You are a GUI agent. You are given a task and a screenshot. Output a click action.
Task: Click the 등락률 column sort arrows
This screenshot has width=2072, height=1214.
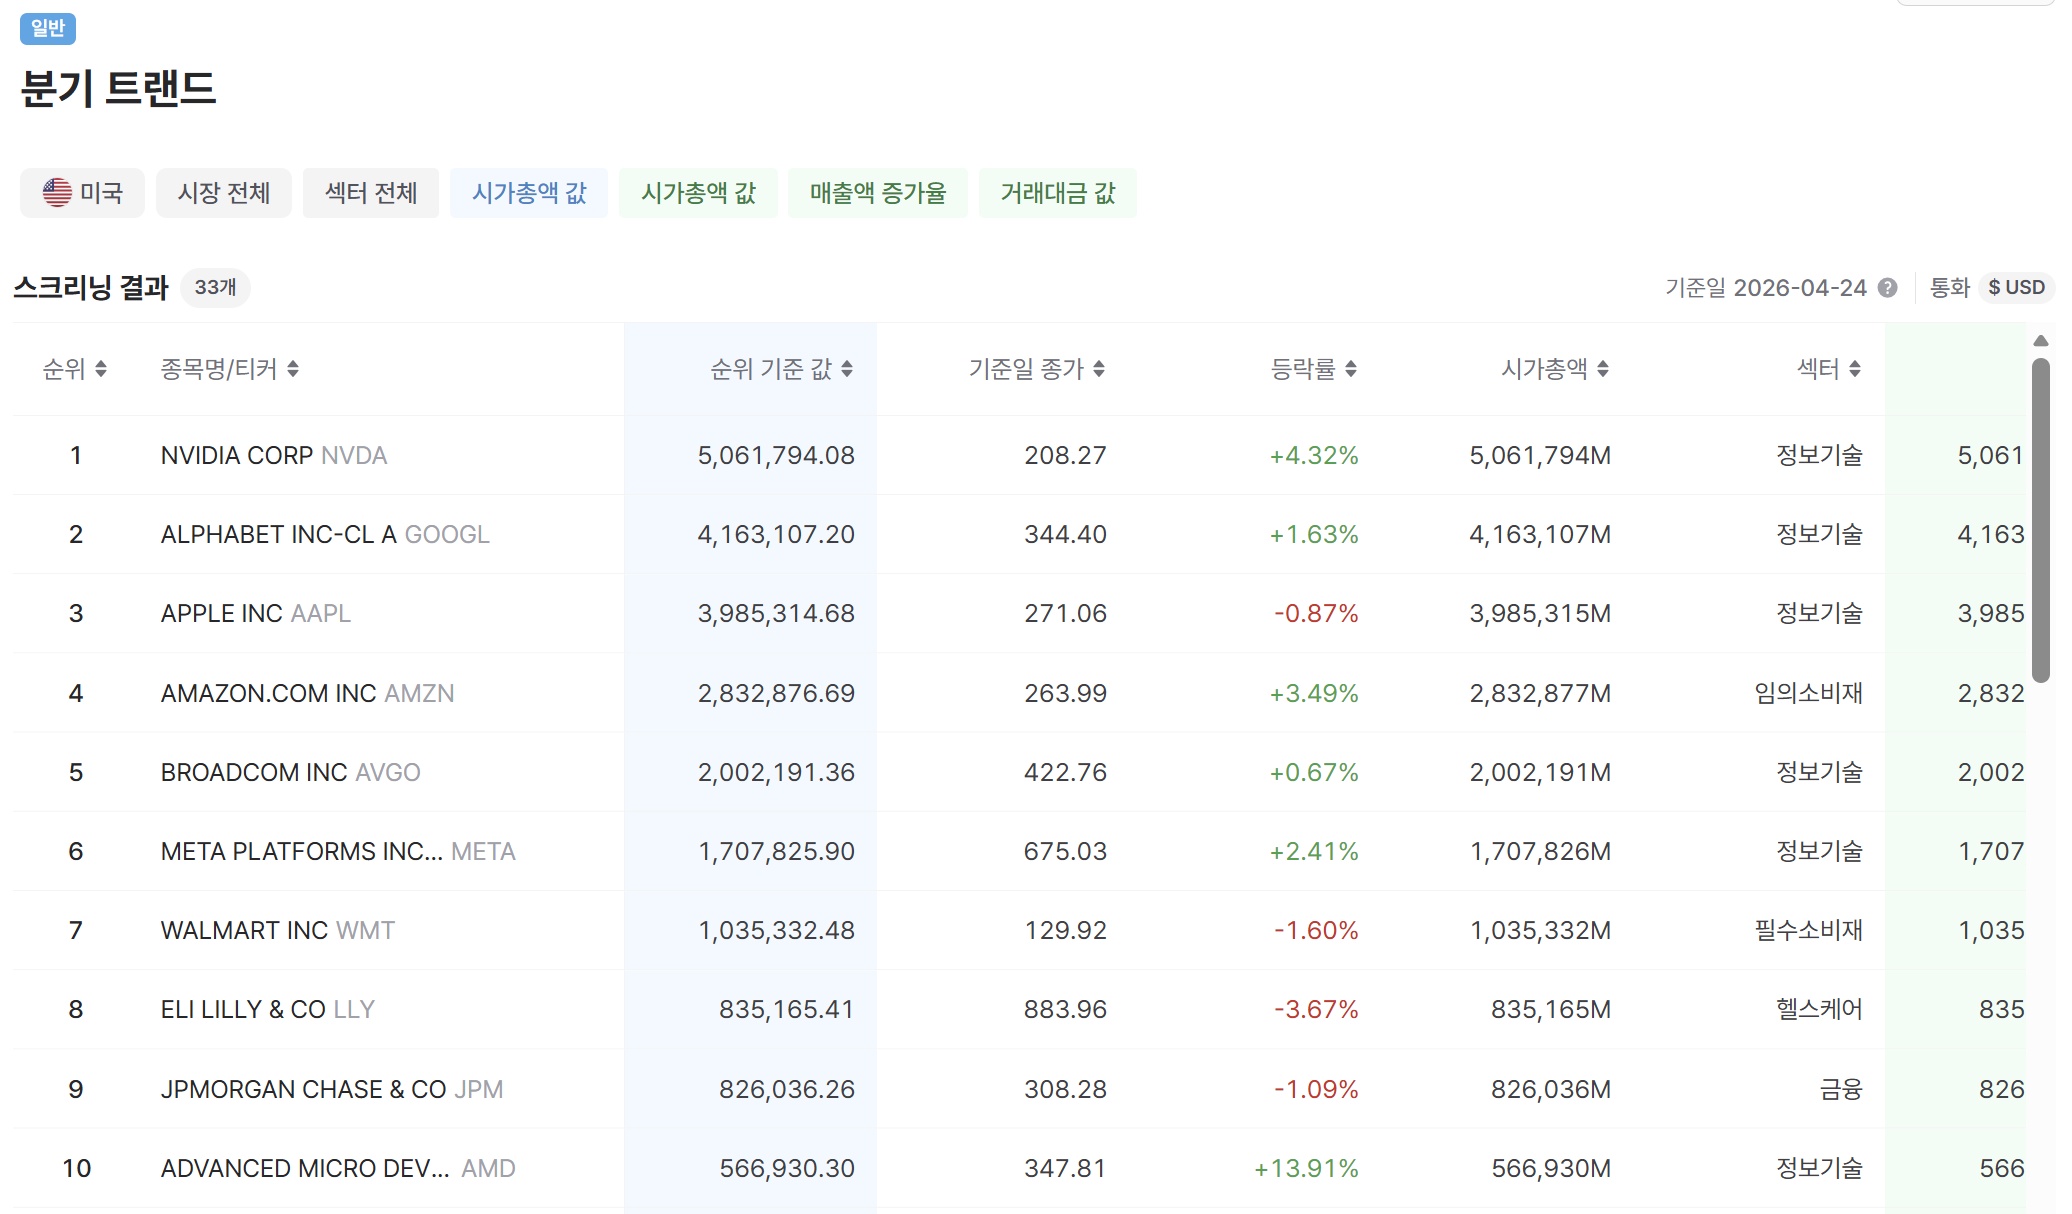(1351, 369)
